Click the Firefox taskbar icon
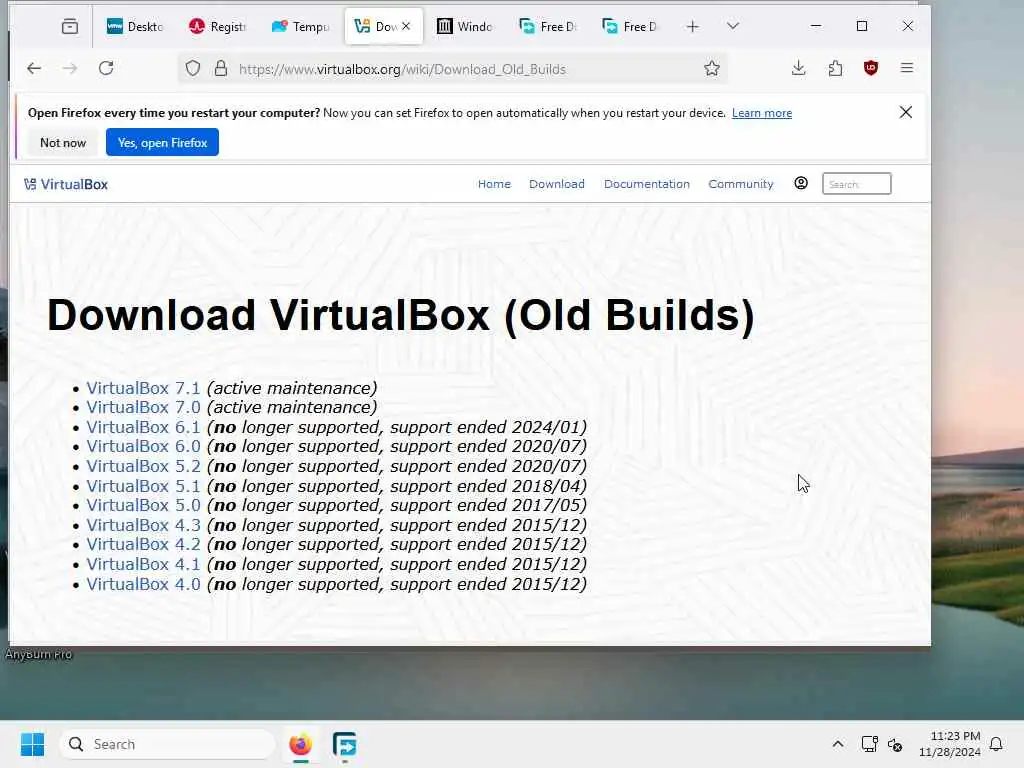 (x=300, y=744)
